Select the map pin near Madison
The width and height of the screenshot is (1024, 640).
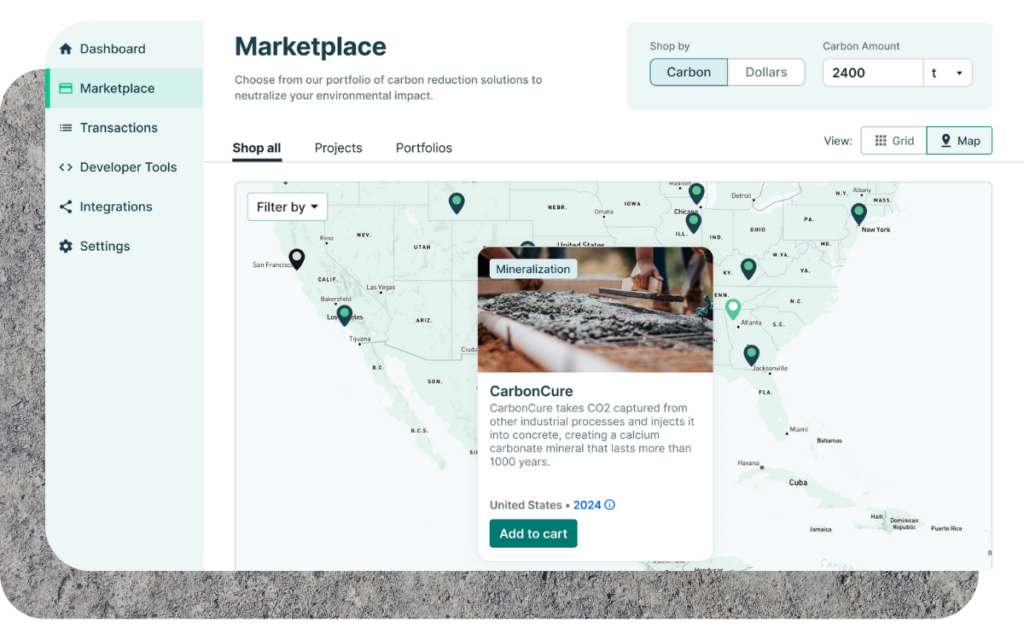tap(696, 193)
